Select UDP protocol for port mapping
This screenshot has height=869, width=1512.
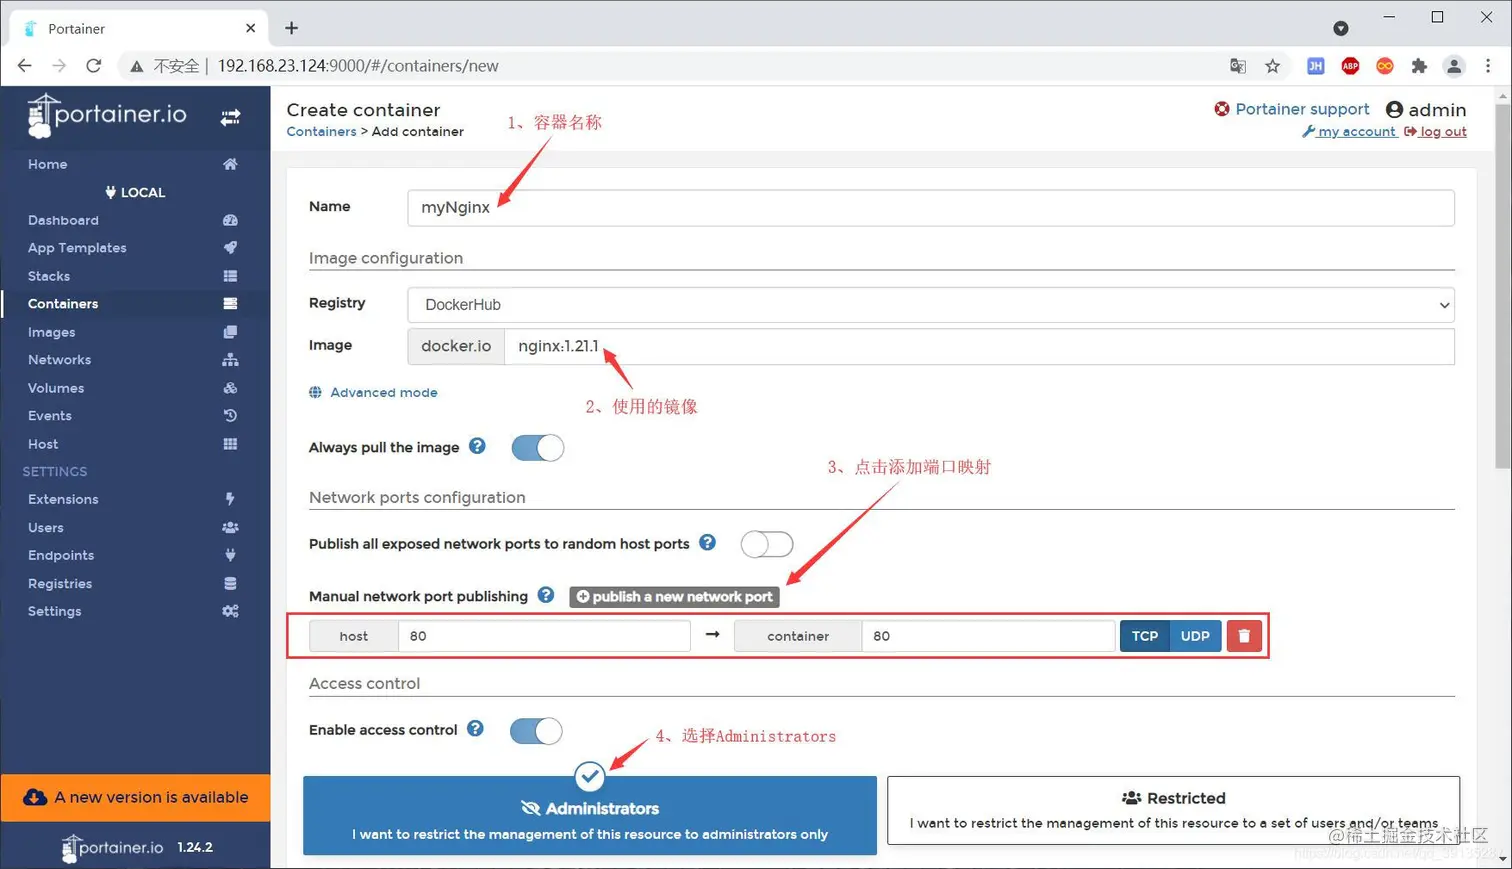click(x=1195, y=636)
